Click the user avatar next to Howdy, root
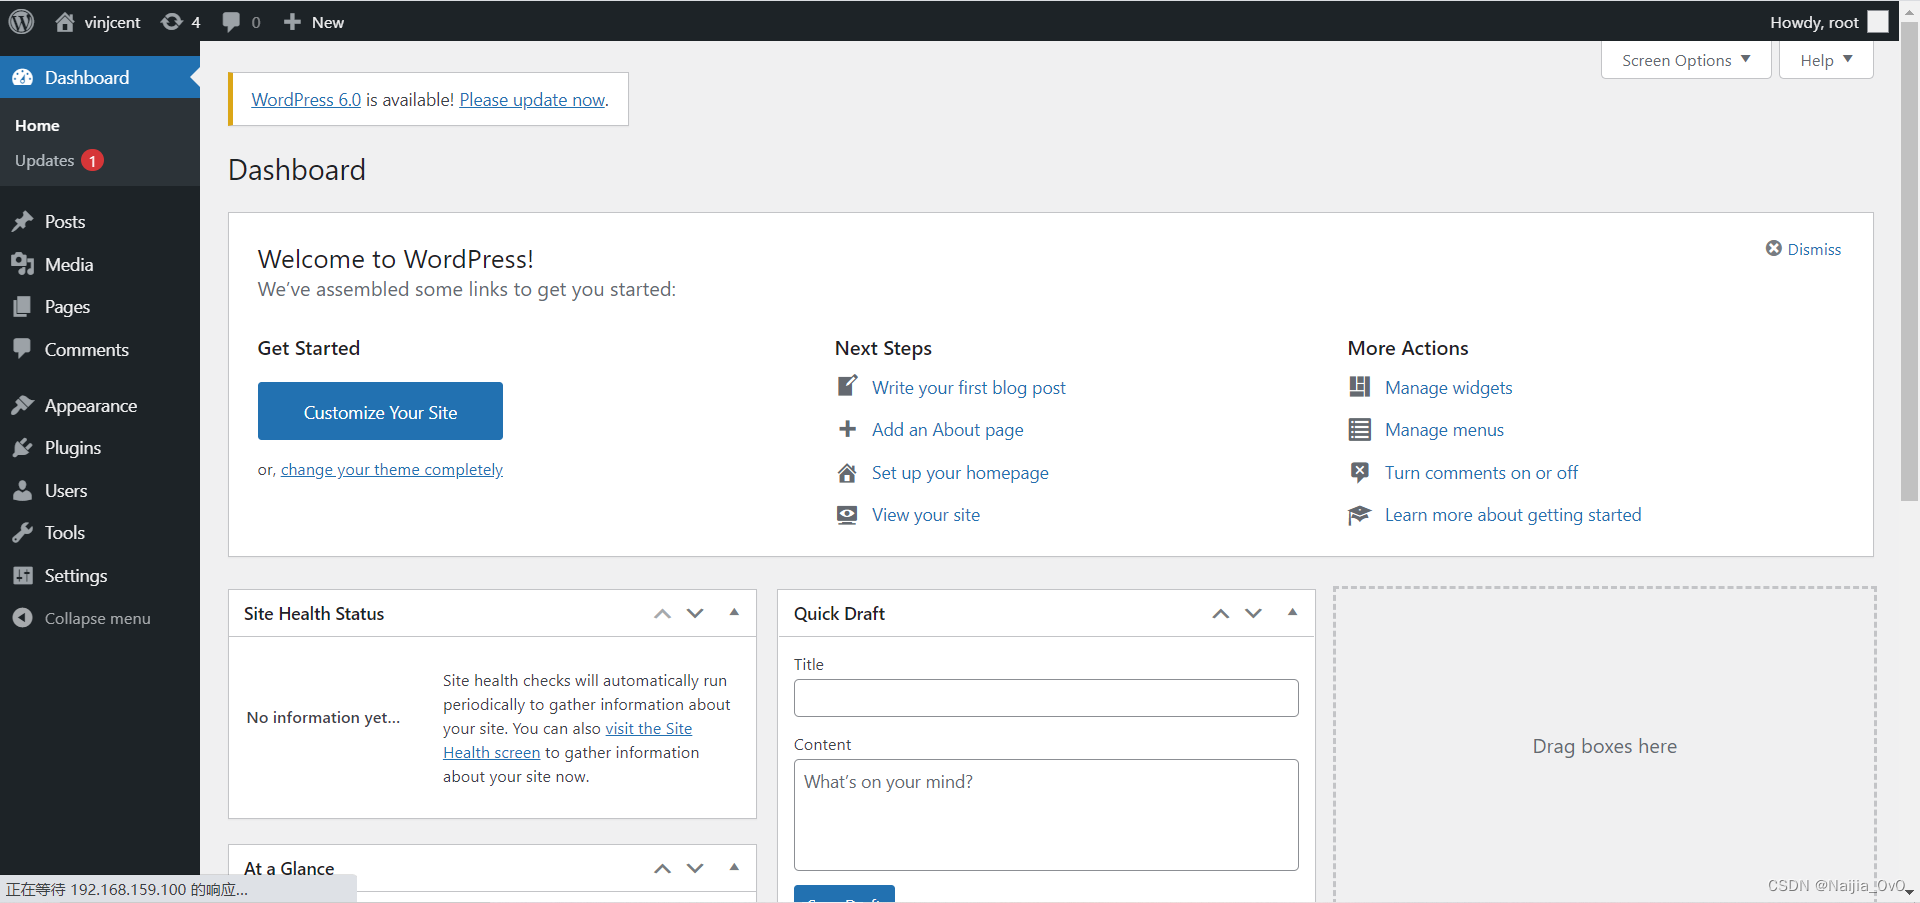The width and height of the screenshot is (1920, 903). tap(1878, 22)
